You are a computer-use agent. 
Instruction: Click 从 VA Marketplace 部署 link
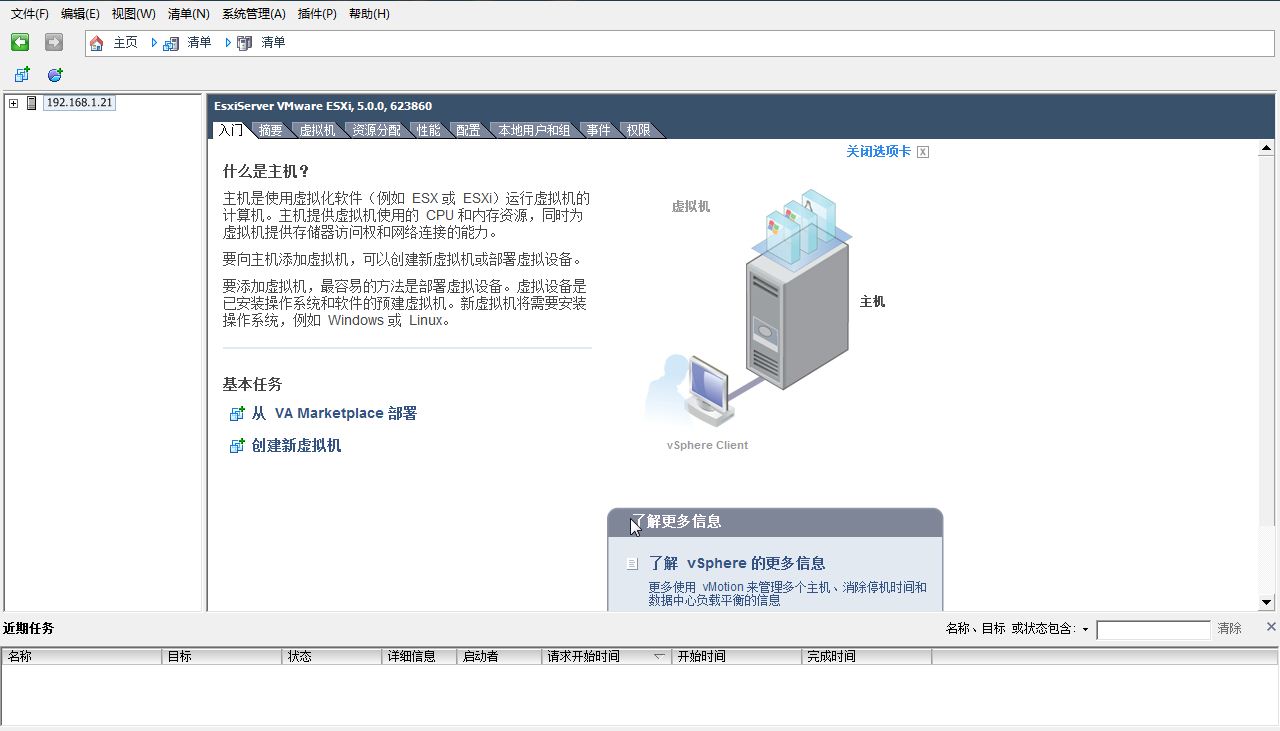click(x=334, y=413)
